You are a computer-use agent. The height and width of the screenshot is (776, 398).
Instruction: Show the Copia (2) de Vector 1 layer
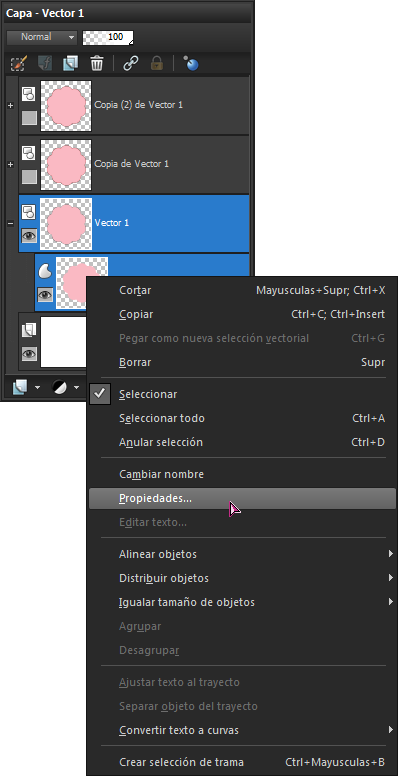(x=29, y=117)
